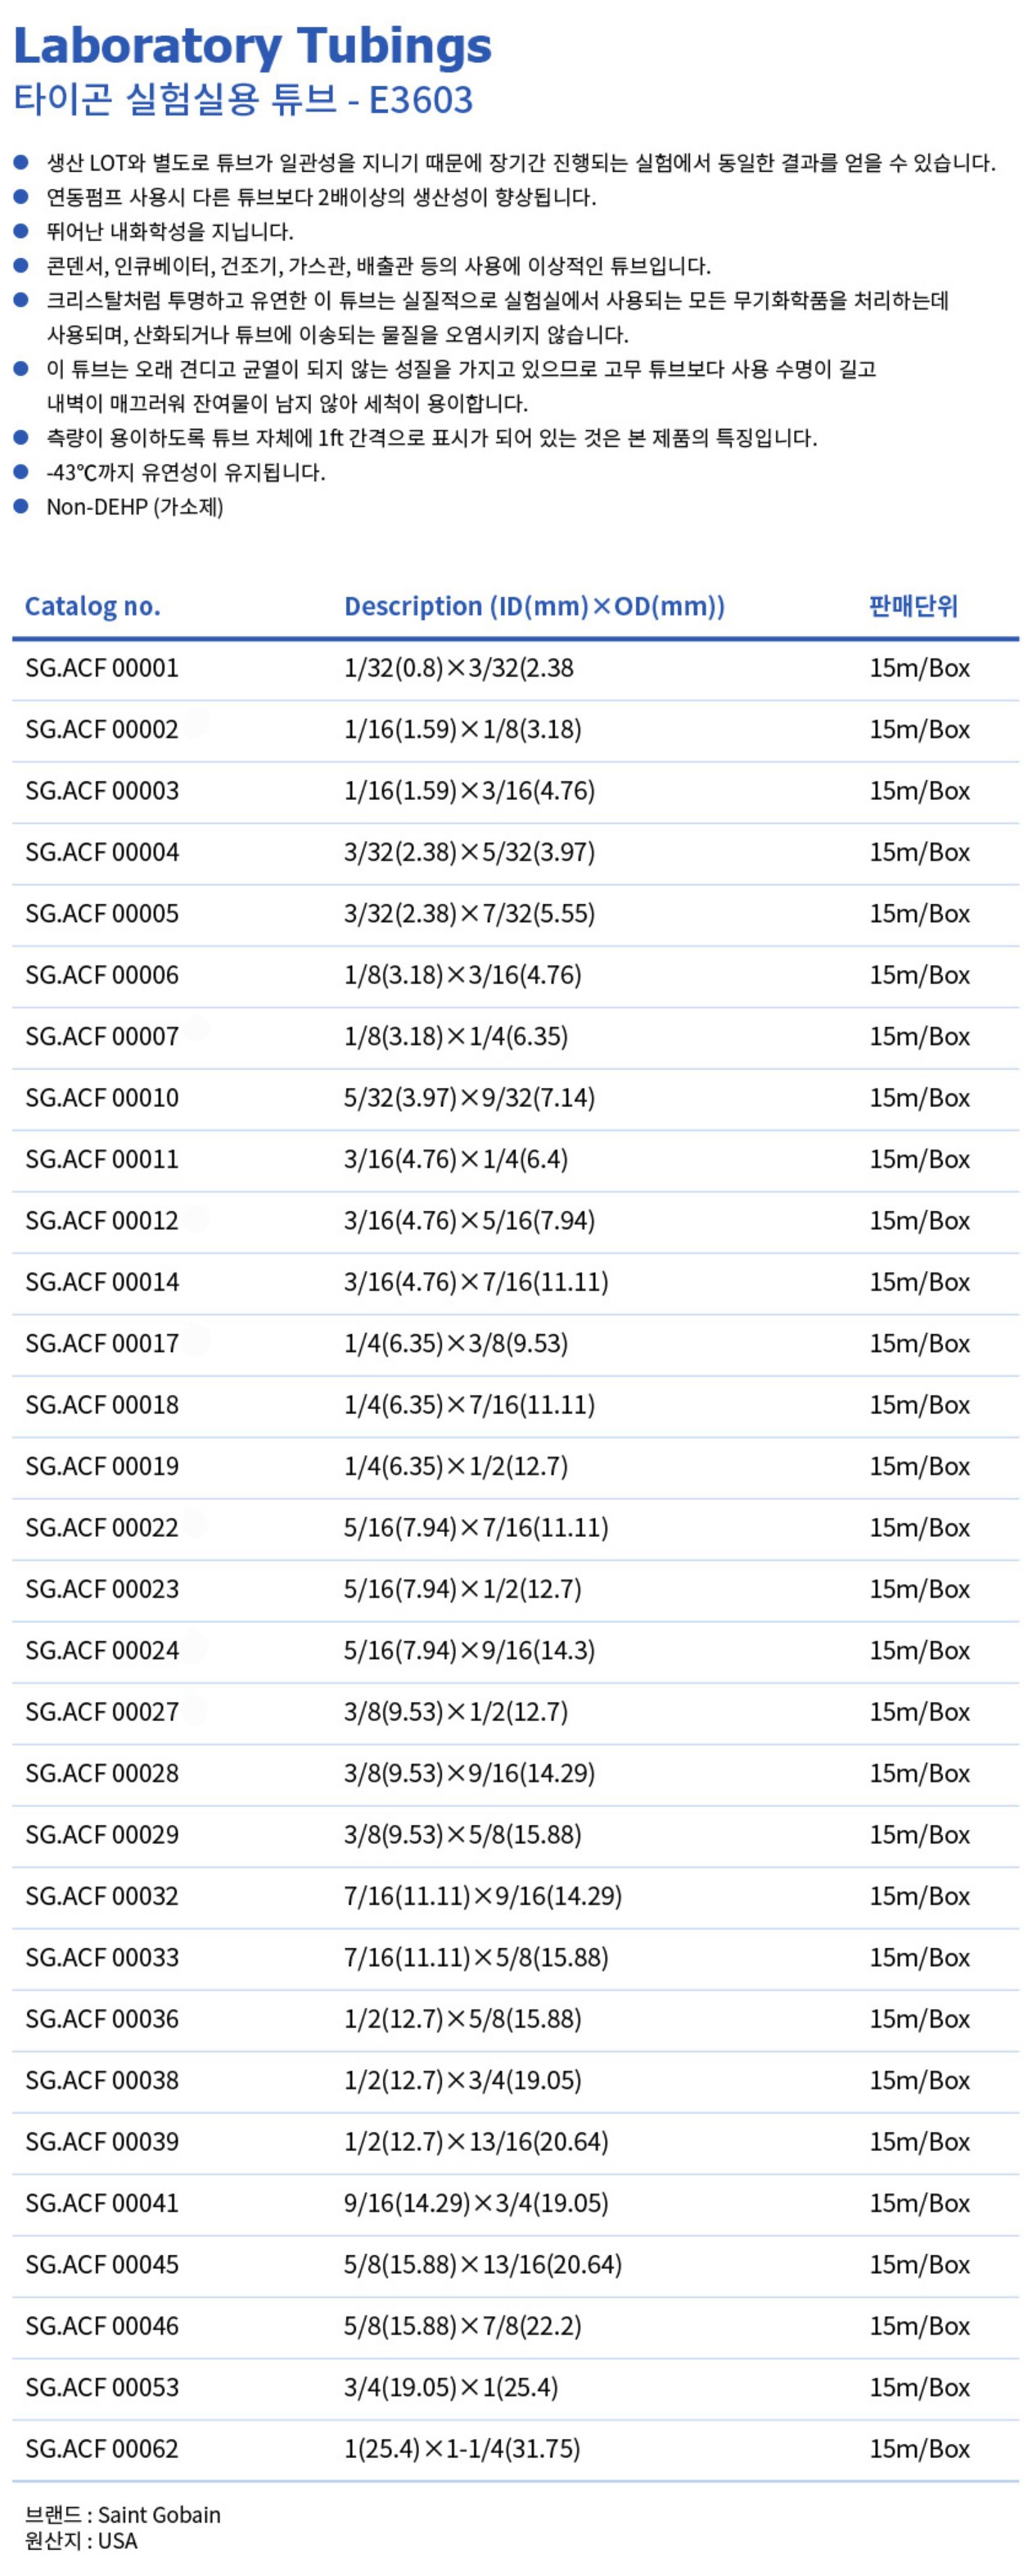Click 15m/Box in the SG.ACF 00045 row
The height and width of the screenshot is (2576, 1033).
(x=919, y=2264)
